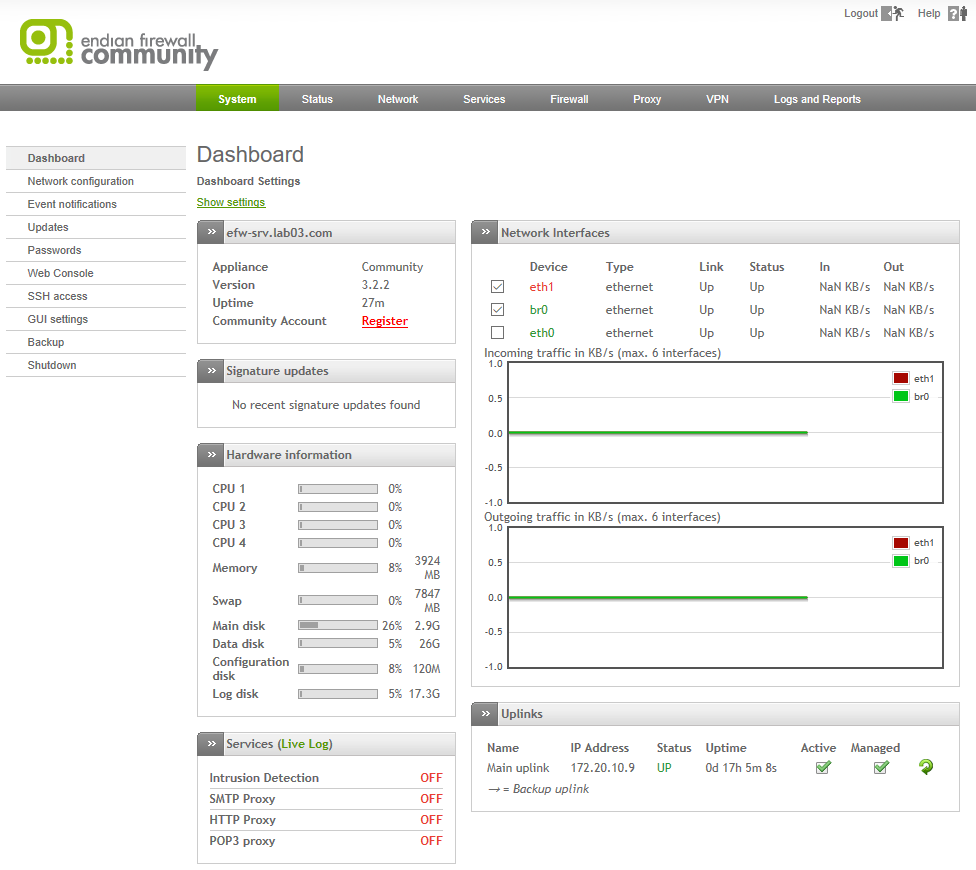Click the Main disk usage bar
Image resolution: width=976 pixels, height=870 pixels.
click(x=338, y=625)
